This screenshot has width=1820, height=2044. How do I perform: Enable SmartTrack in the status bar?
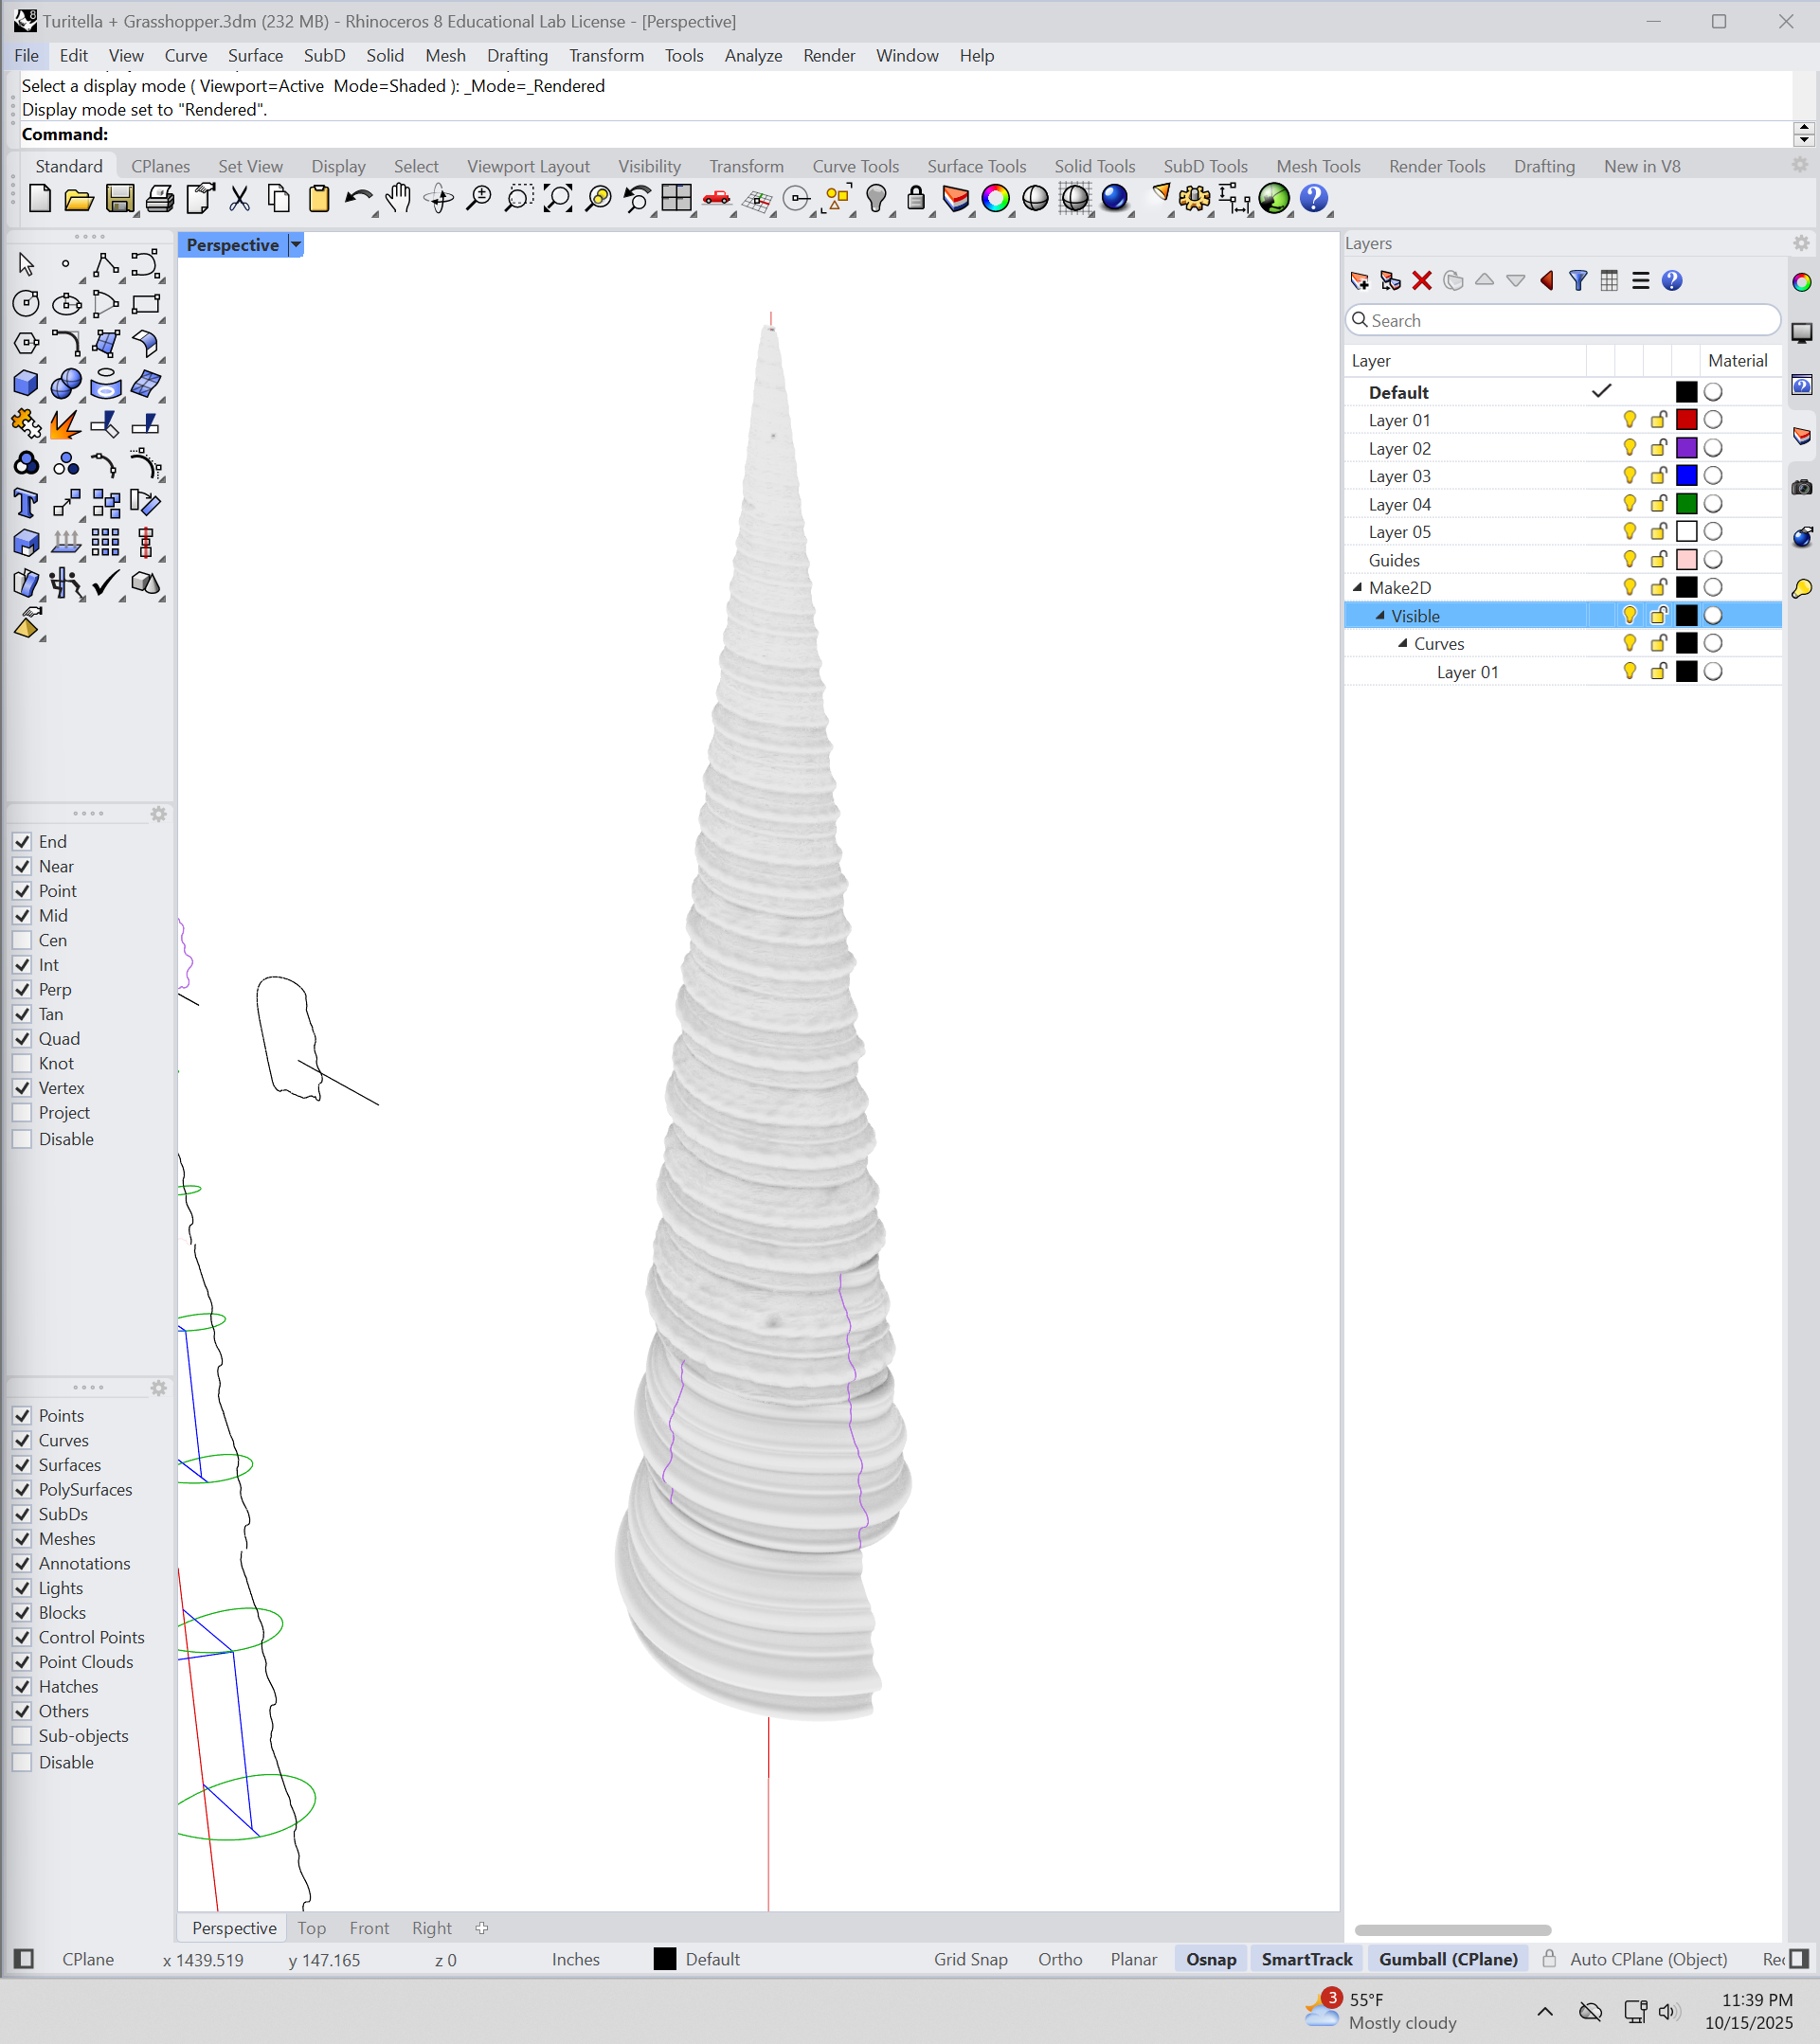(x=1307, y=1959)
